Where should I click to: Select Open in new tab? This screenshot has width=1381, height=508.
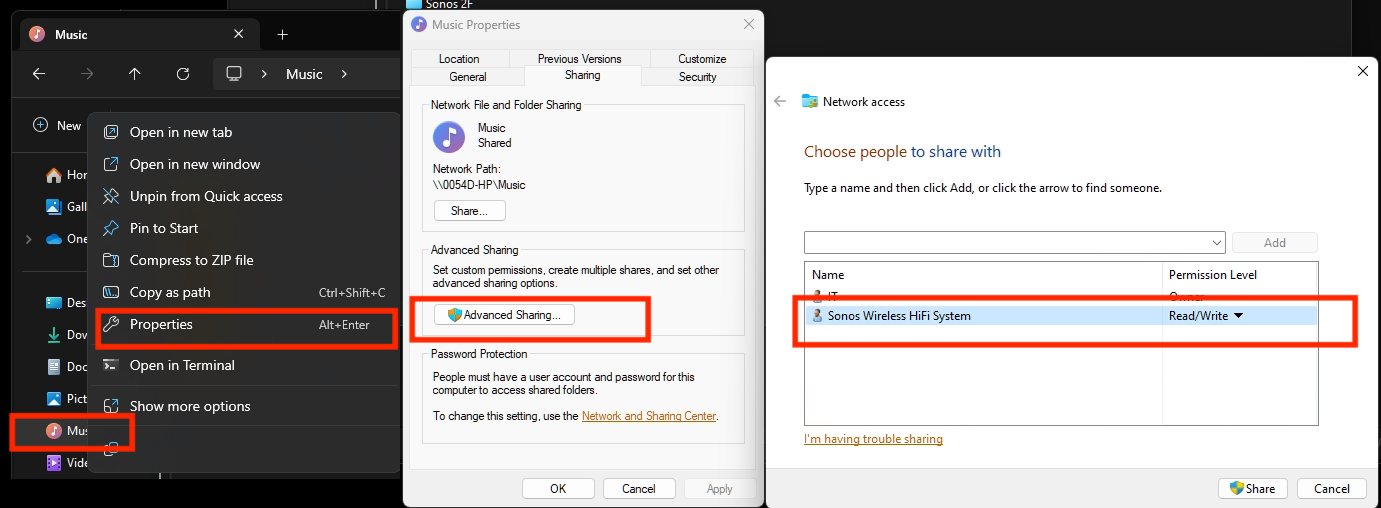tap(244, 132)
